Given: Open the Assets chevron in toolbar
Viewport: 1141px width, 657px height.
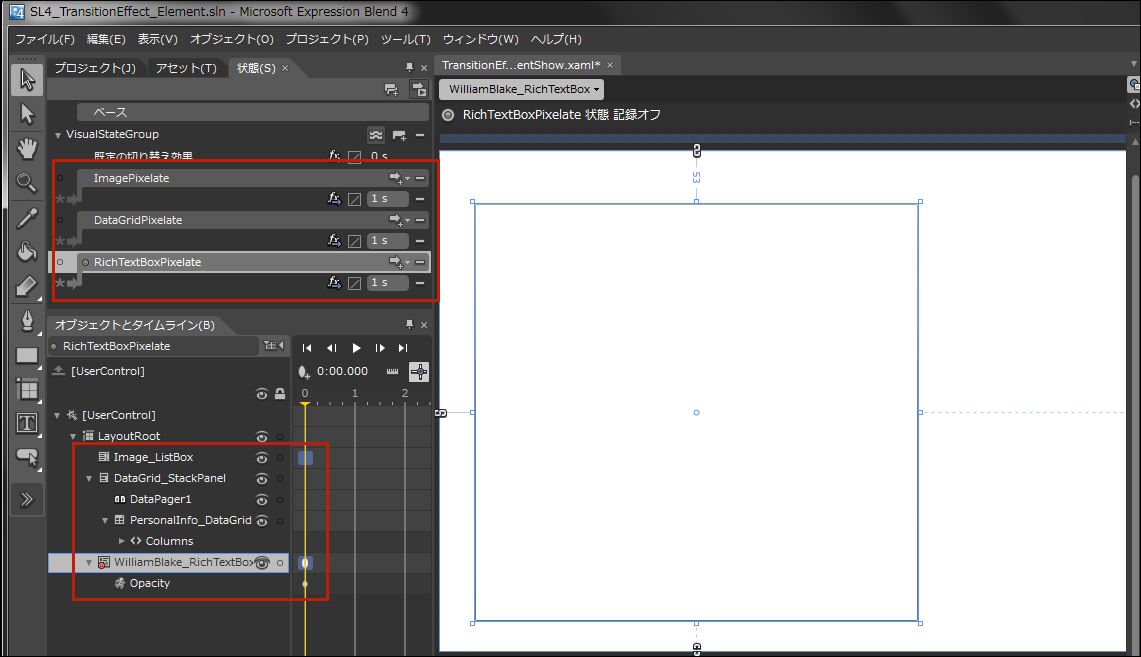Looking at the screenshot, I should pyautogui.click(x=27, y=500).
